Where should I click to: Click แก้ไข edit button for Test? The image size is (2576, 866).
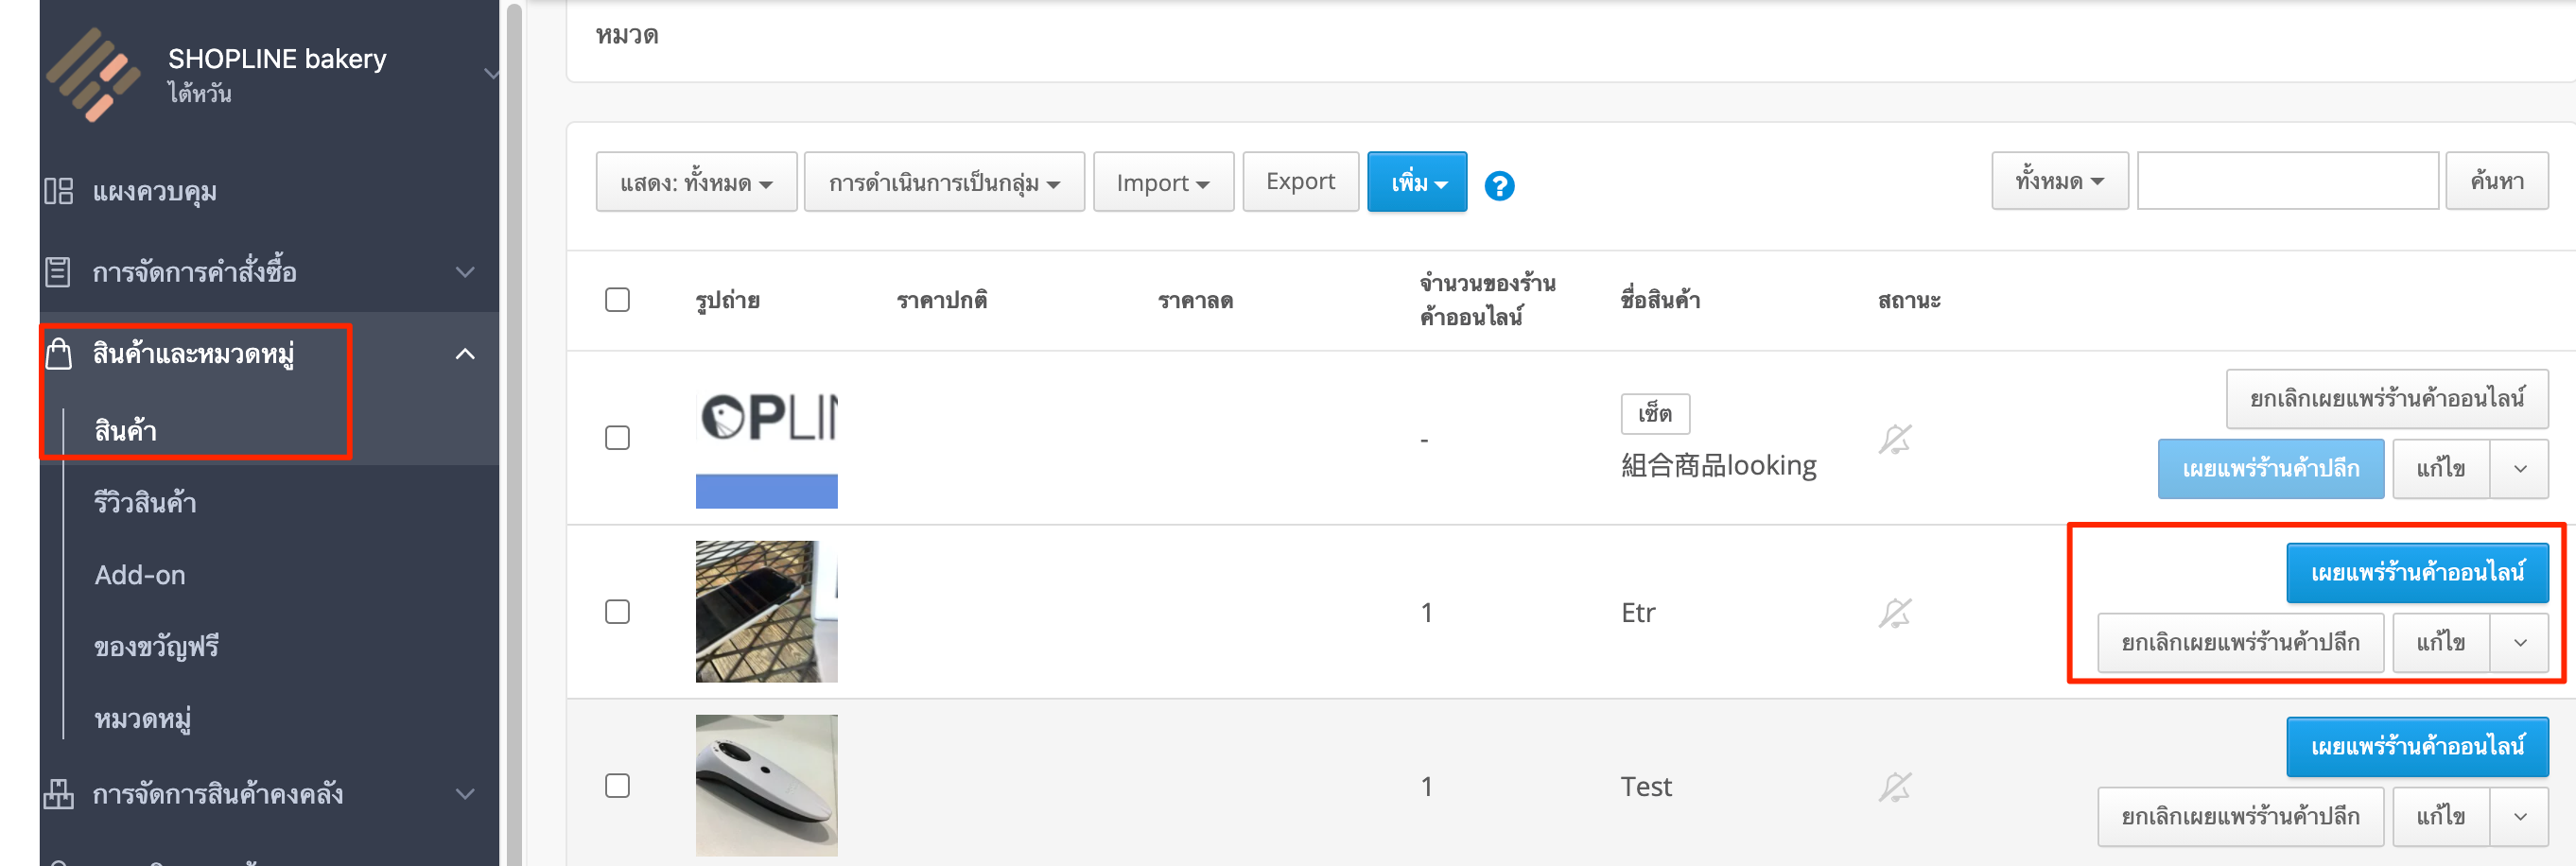(2441, 817)
